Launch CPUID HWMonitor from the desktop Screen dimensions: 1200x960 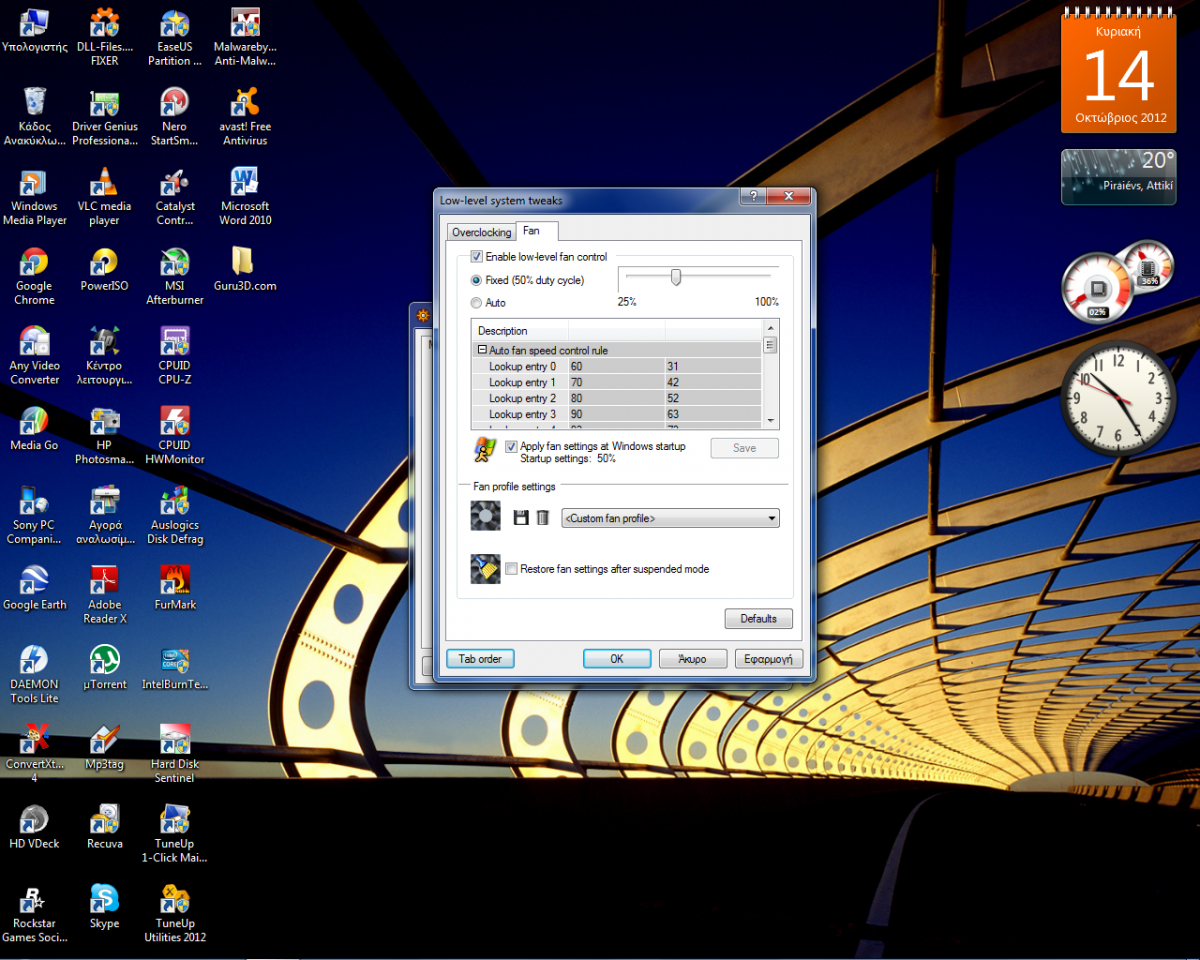click(x=175, y=436)
